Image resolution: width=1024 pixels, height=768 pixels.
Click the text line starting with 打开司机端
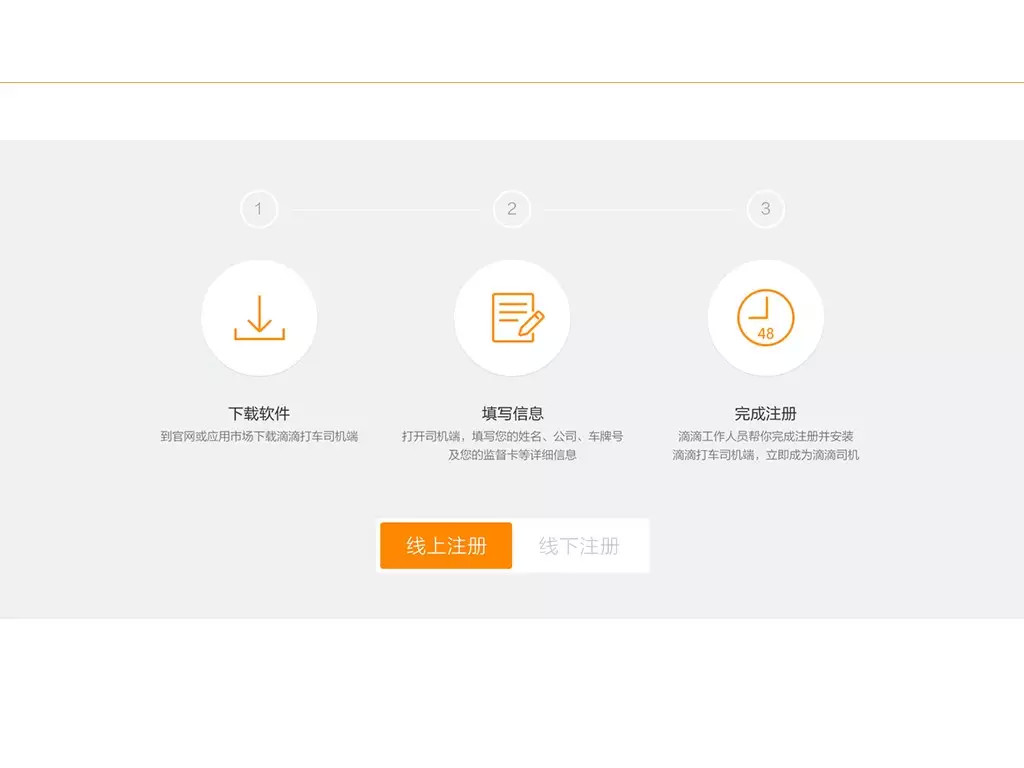tap(512, 436)
